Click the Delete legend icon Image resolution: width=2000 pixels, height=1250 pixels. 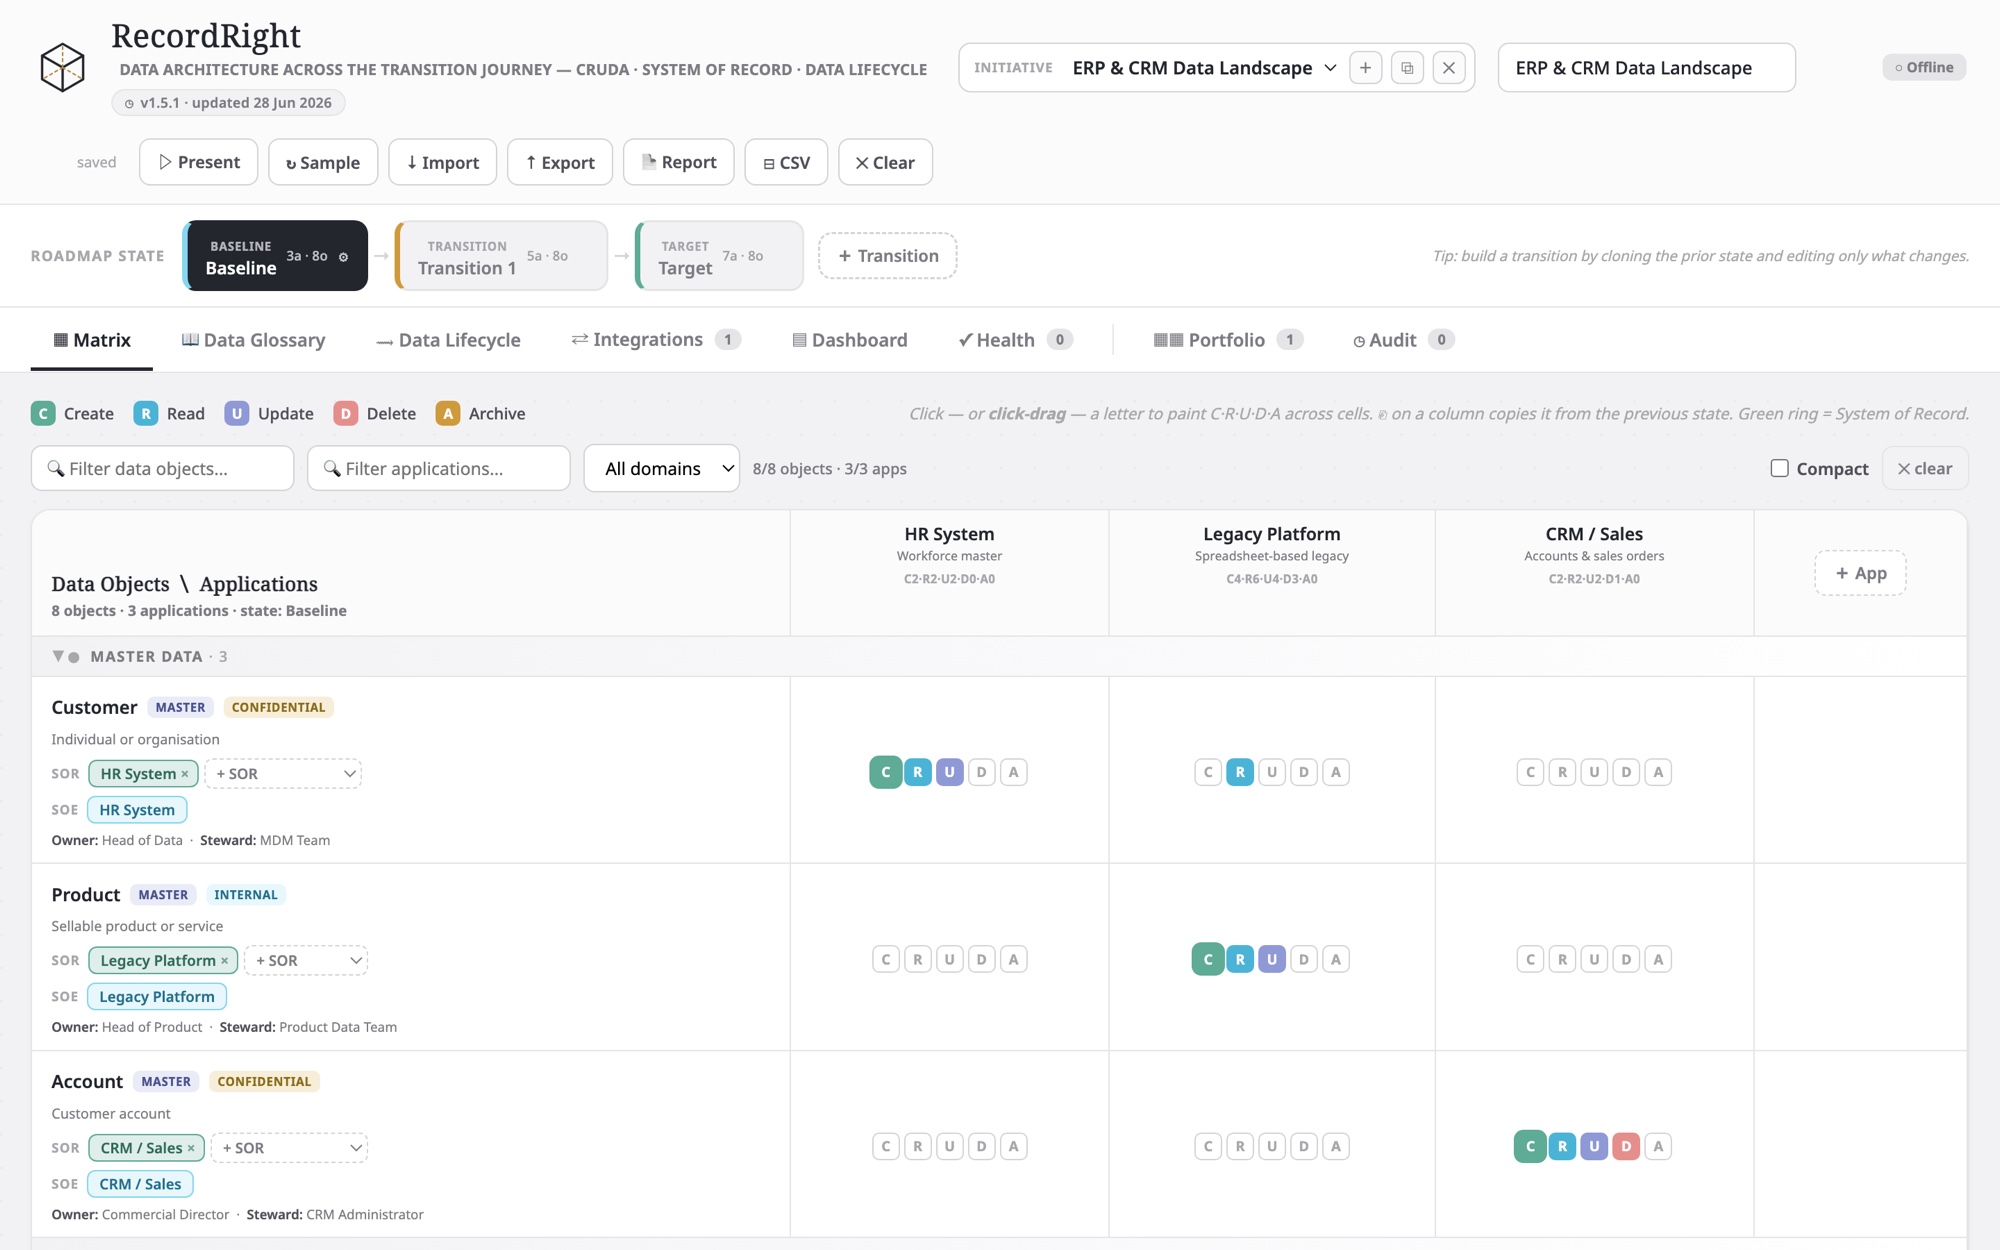point(346,414)
